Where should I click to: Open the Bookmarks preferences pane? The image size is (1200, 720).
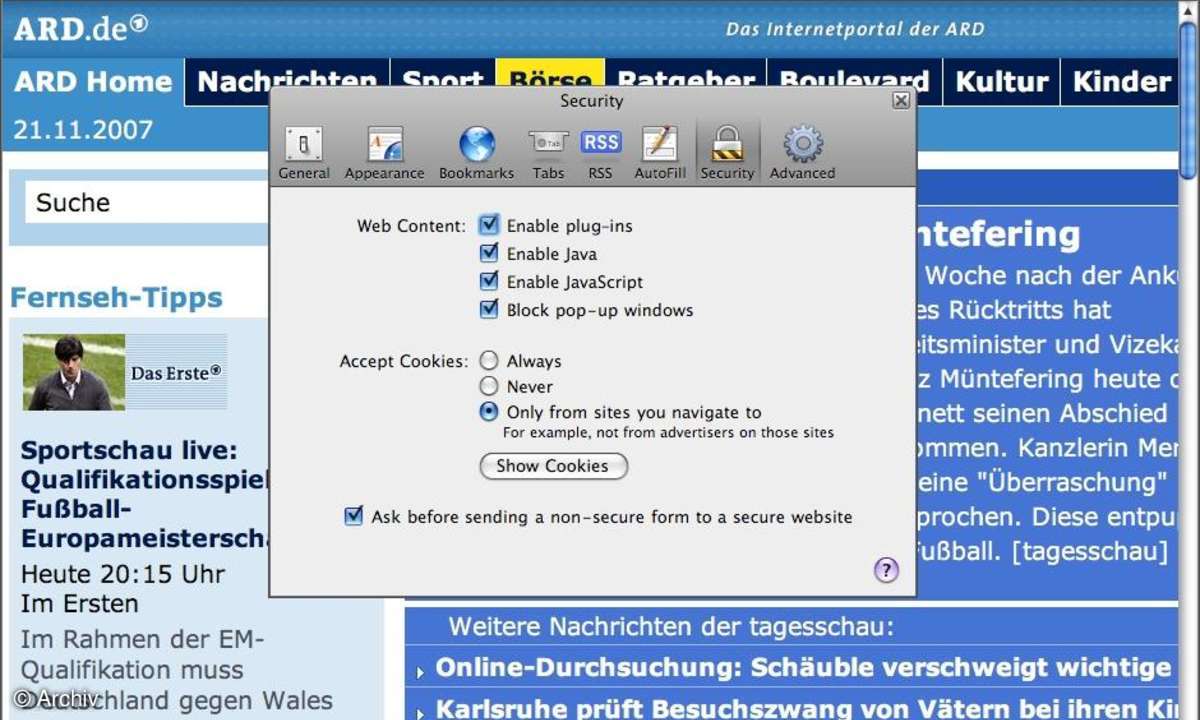pos(477,152)
